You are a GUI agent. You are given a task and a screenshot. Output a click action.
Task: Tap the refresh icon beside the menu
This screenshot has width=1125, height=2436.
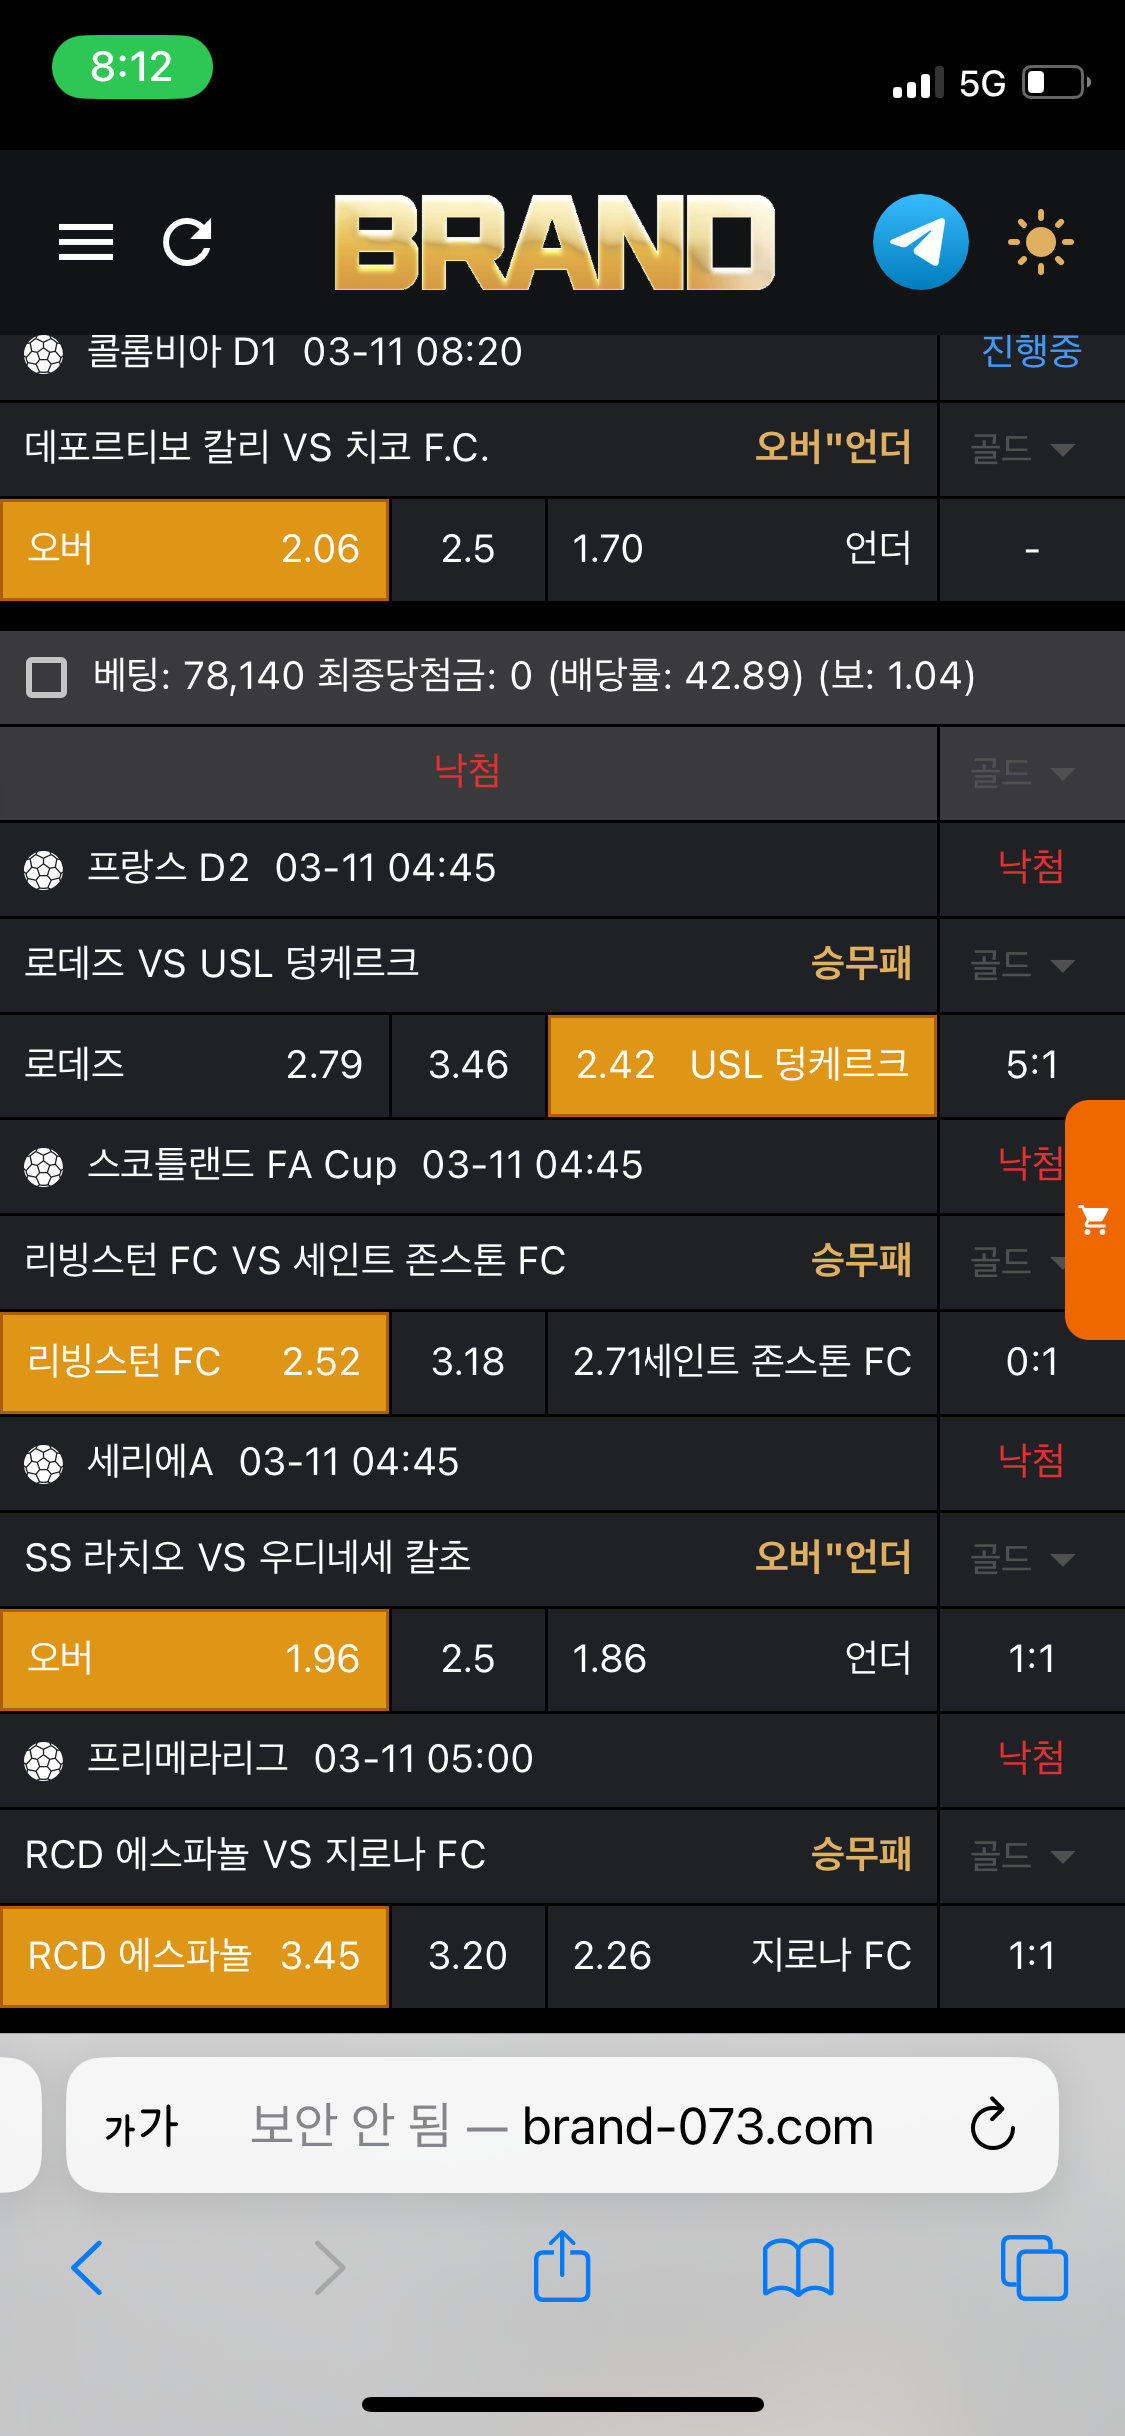click(x=187, y=243)
